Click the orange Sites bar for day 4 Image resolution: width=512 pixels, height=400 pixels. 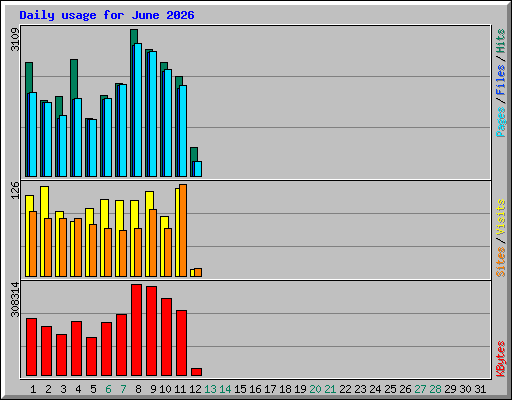[x=78, y=247]
